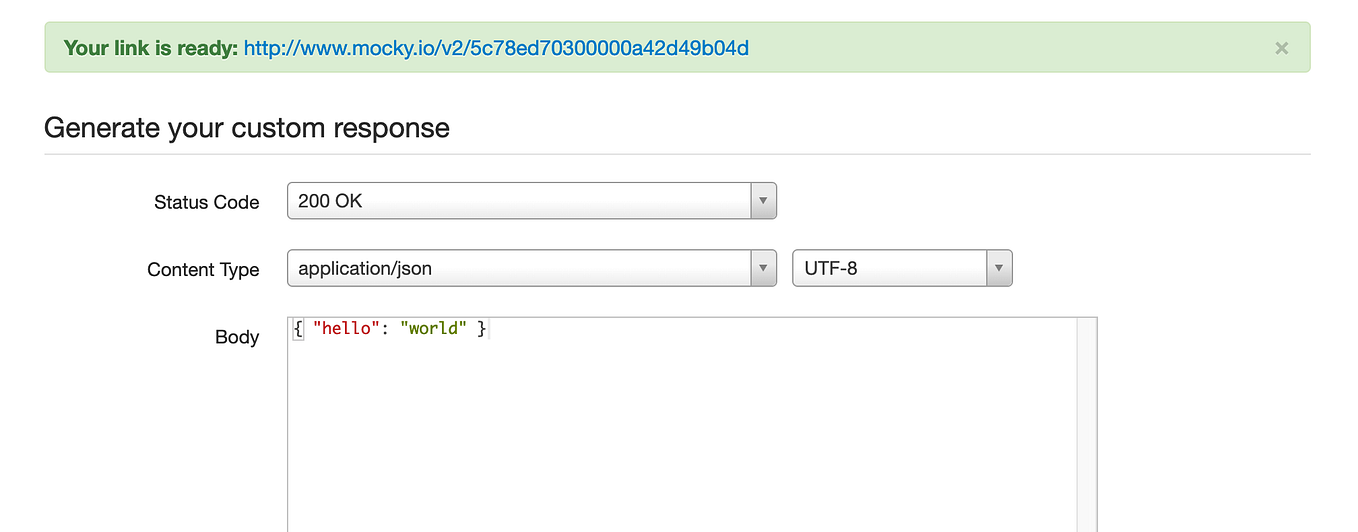
Task: Open the generated mocky.io link
Action: pos(496,48)
